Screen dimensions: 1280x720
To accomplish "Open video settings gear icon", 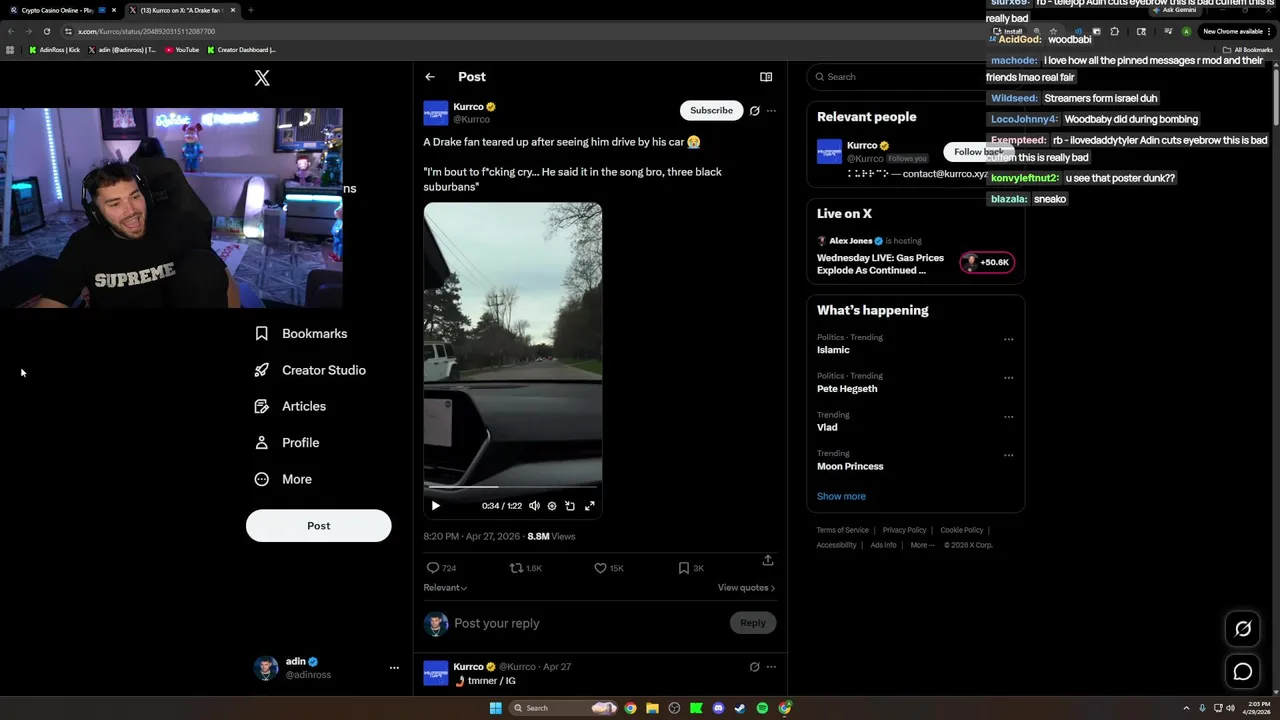I will (552, 506).
